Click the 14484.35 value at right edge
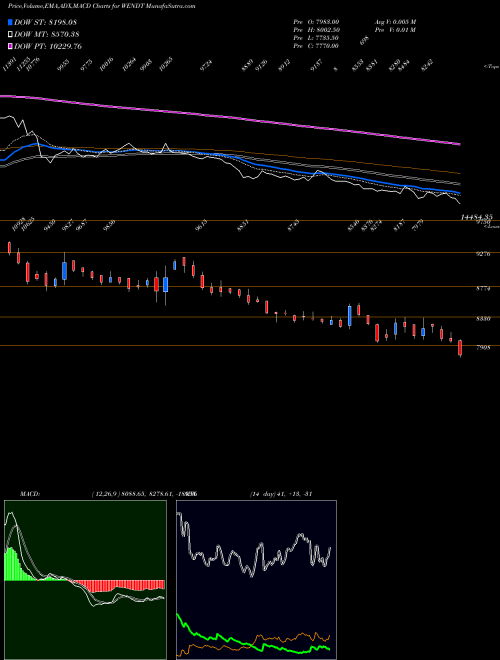Image resolution: width=500 pixels, height=660 pixels. point(476,217)
